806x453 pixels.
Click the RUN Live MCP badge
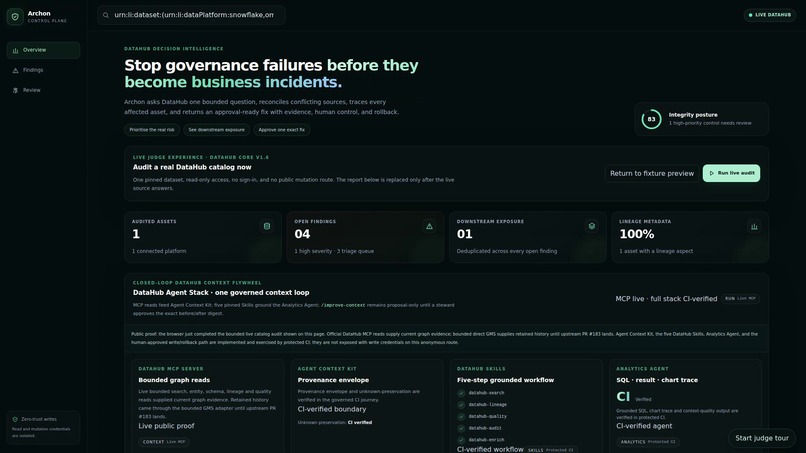740,299
